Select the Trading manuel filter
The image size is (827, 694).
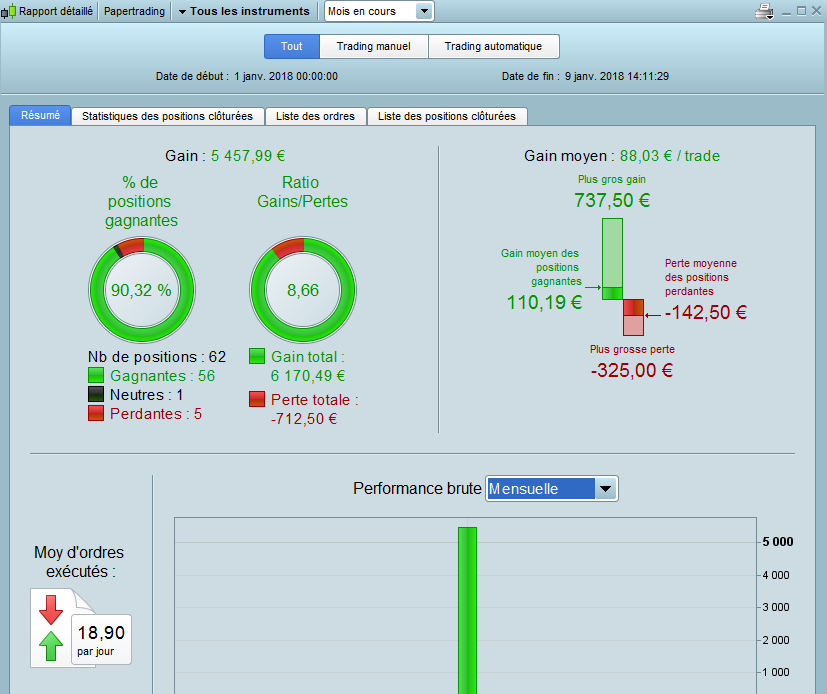pyautogui.click(x=374, y=46)
